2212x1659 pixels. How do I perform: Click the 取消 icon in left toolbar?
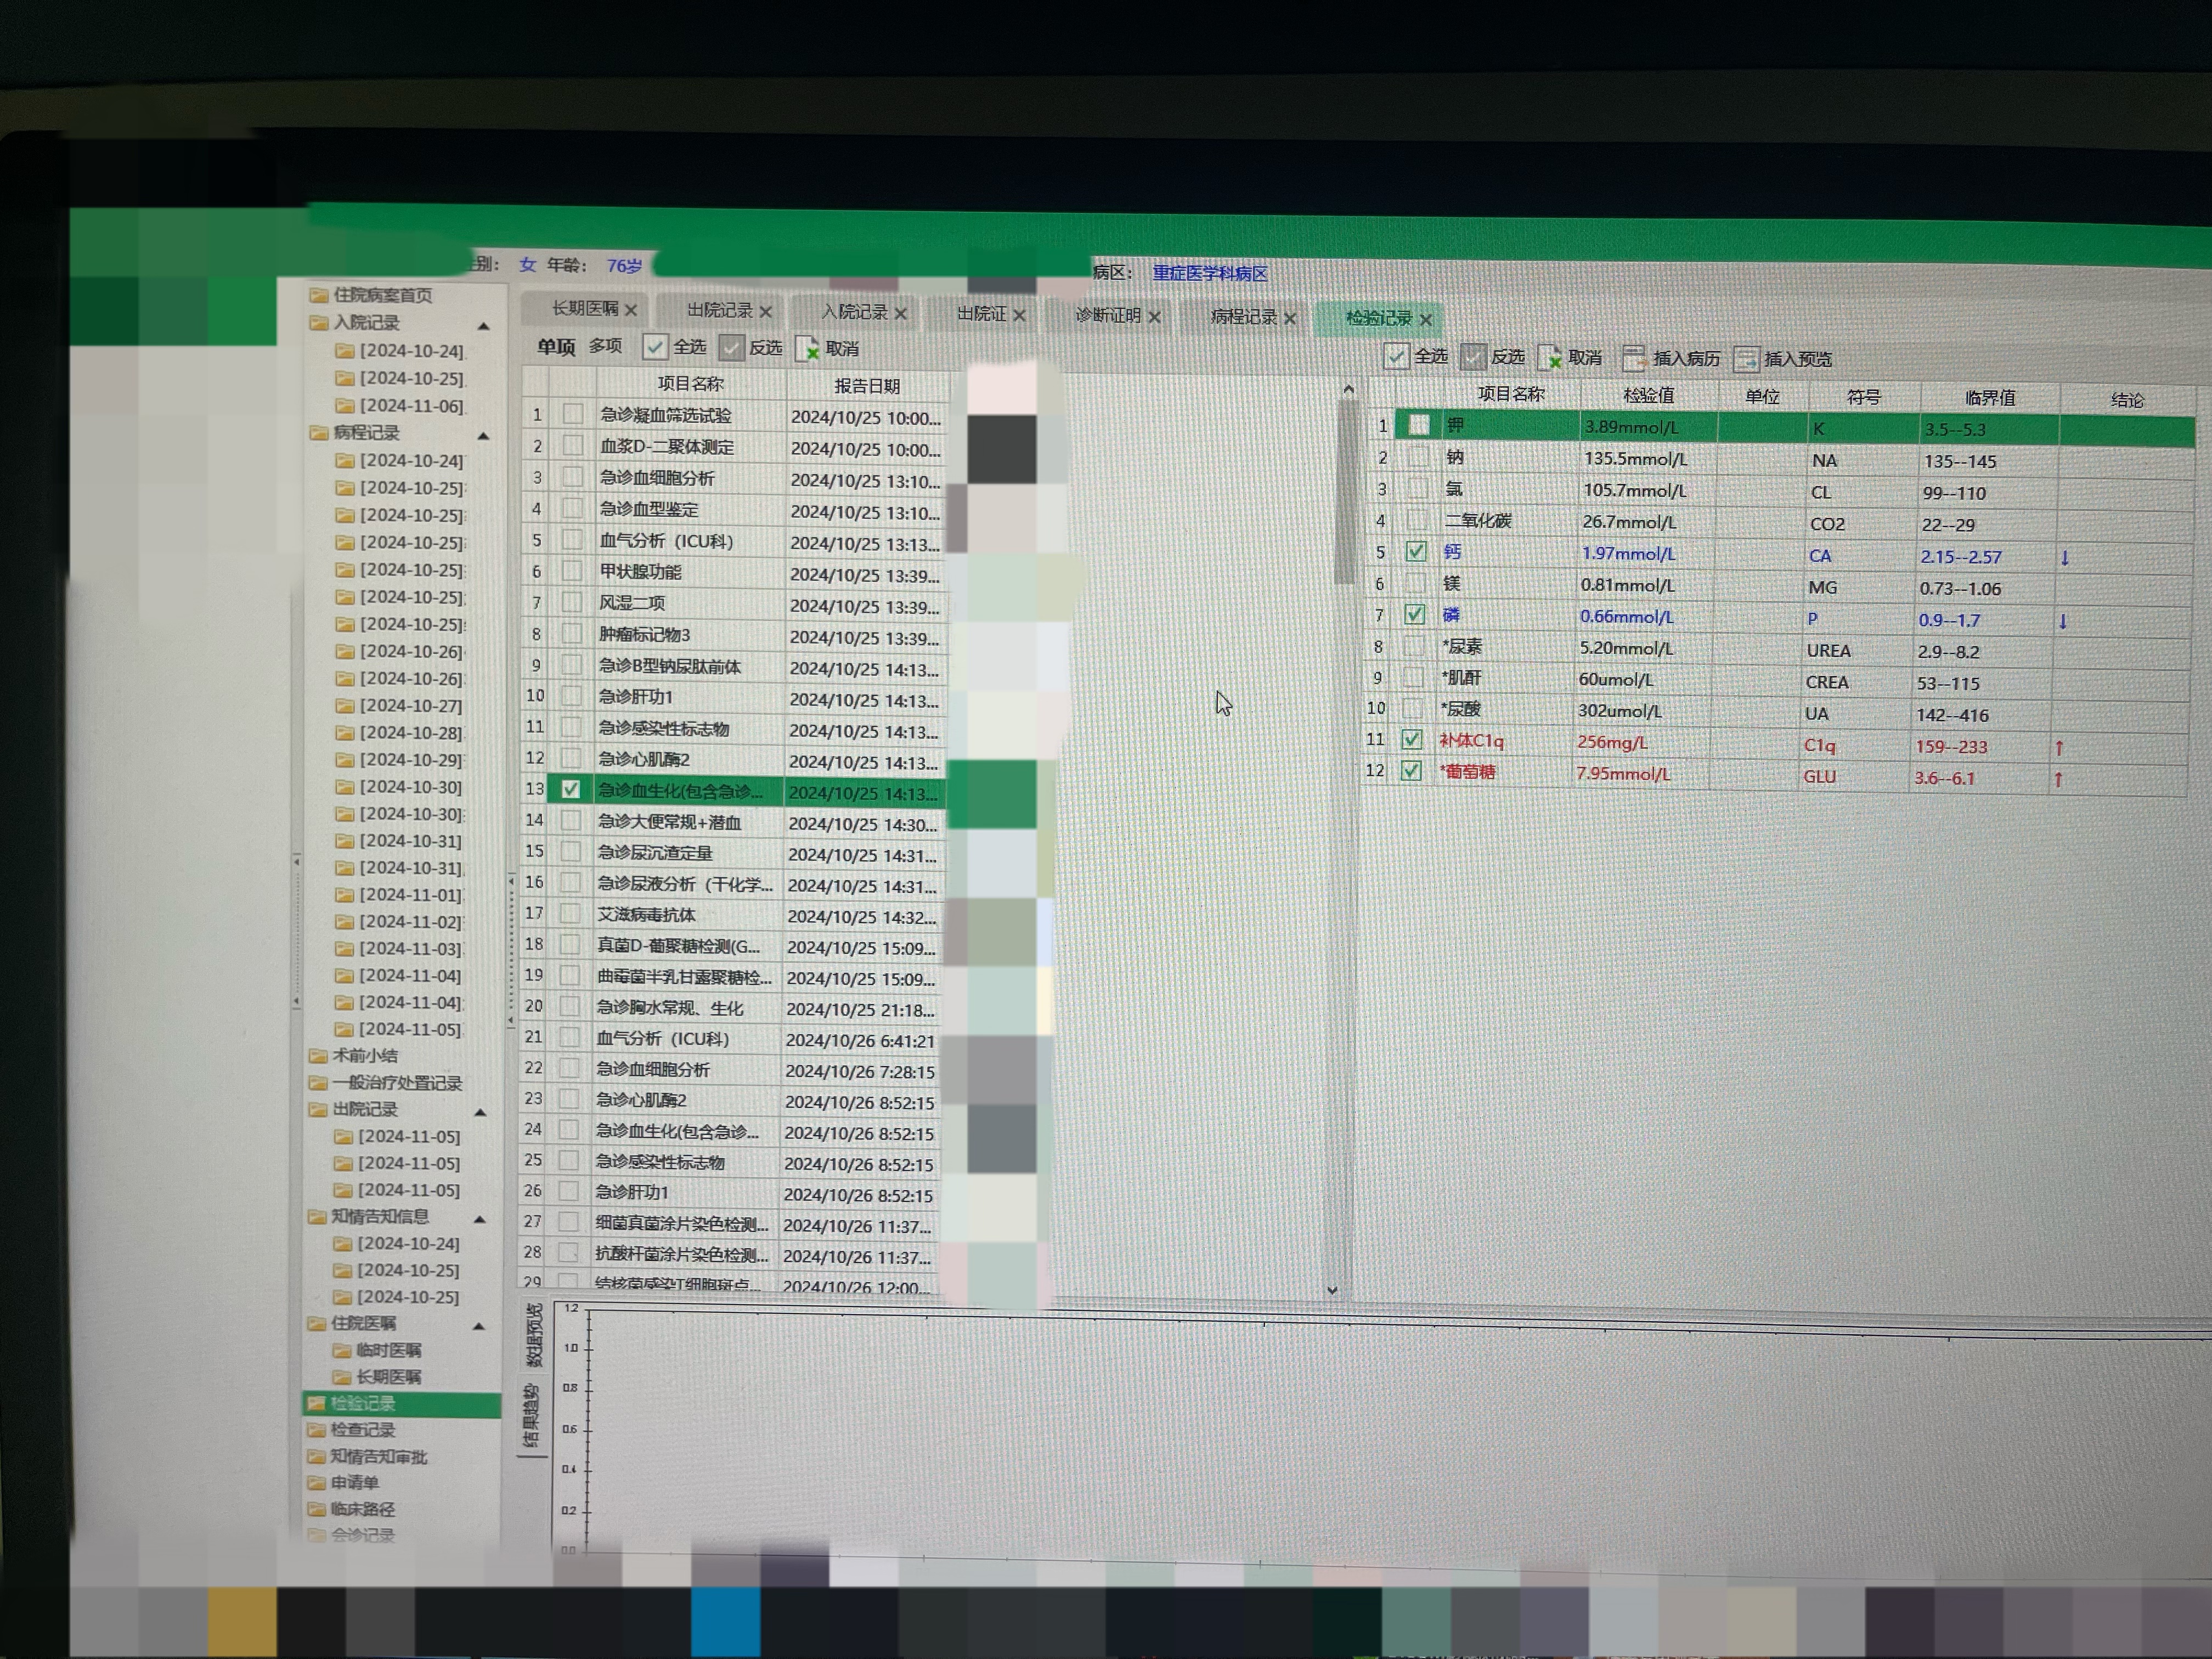807,348
